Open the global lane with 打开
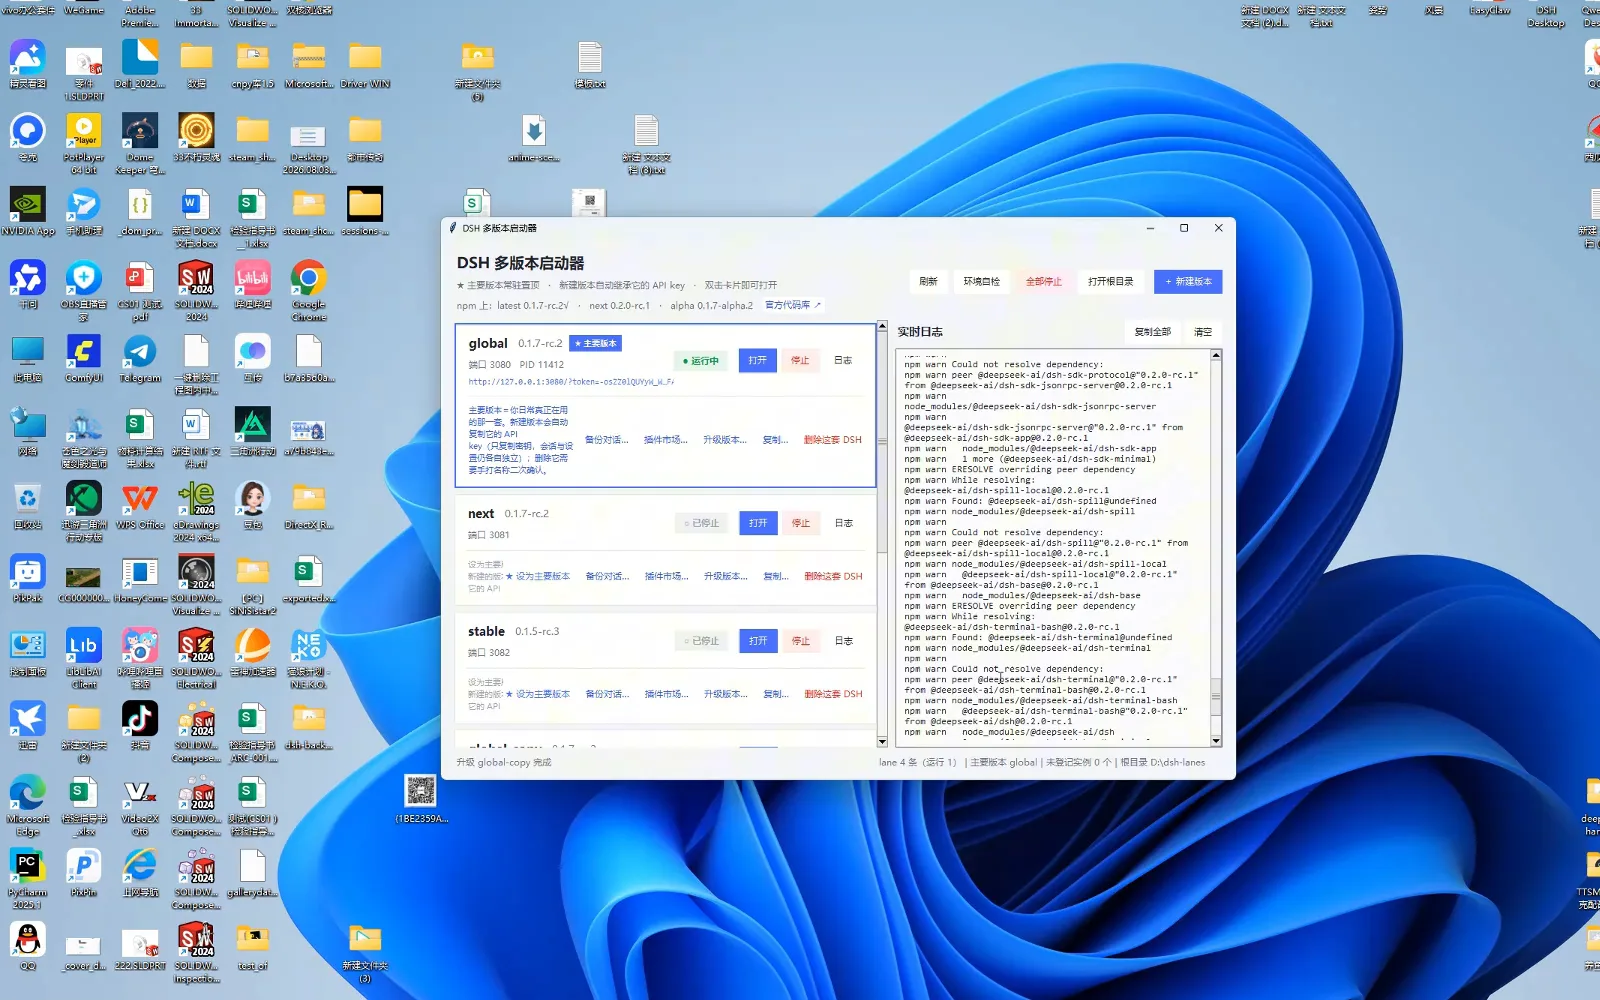 coord(758,361)
